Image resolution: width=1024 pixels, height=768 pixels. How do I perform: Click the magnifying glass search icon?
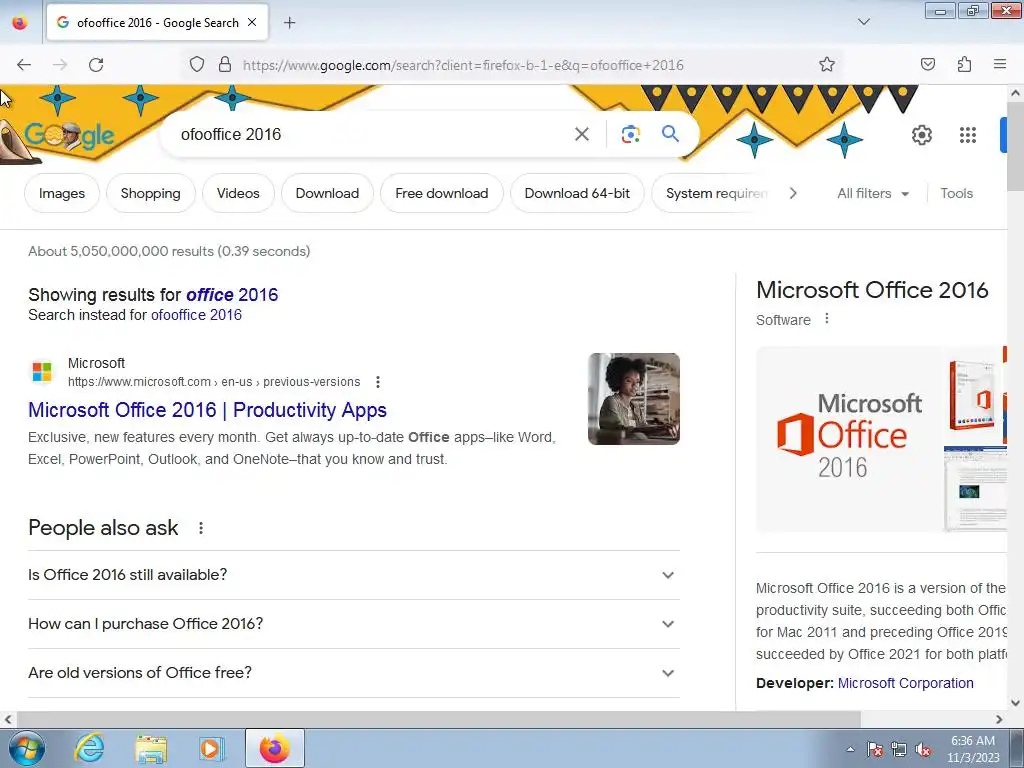click(x=670, y=134)
